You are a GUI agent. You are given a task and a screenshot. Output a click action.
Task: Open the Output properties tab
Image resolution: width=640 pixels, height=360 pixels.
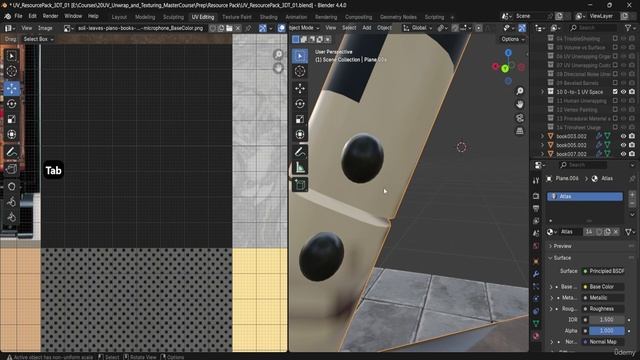point(536,209)
